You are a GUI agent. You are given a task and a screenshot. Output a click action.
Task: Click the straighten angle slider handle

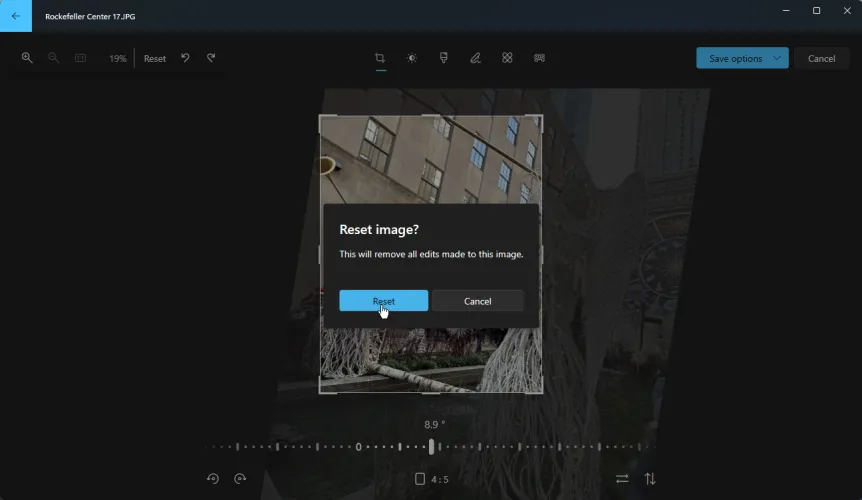[432, 446]
